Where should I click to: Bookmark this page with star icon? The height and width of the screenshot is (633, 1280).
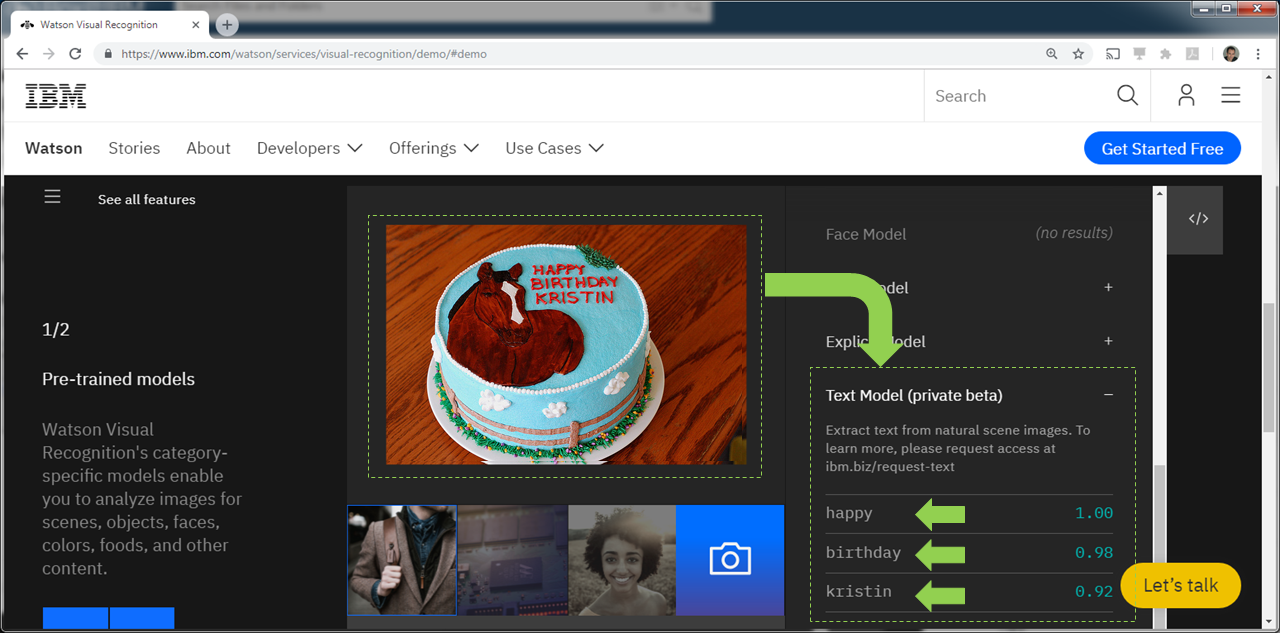pyautogui.click(x=1078, y=54)
